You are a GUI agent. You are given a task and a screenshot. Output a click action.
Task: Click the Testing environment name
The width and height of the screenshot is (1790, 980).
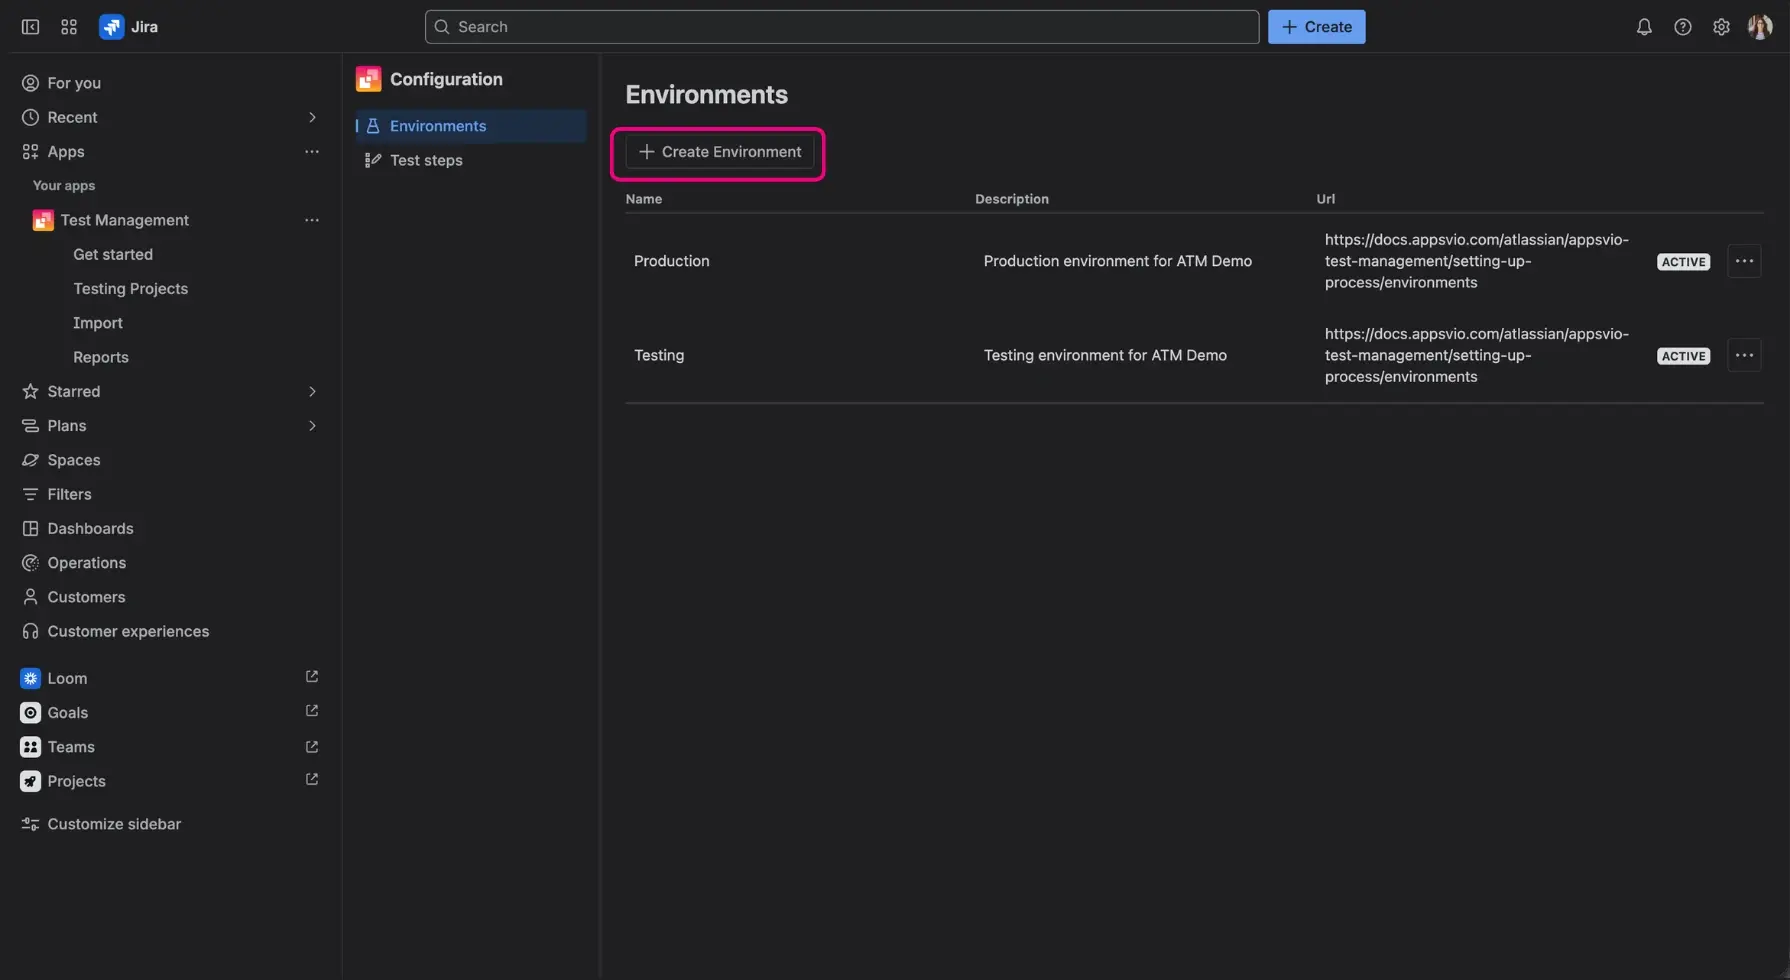click(x=659, y=355)
